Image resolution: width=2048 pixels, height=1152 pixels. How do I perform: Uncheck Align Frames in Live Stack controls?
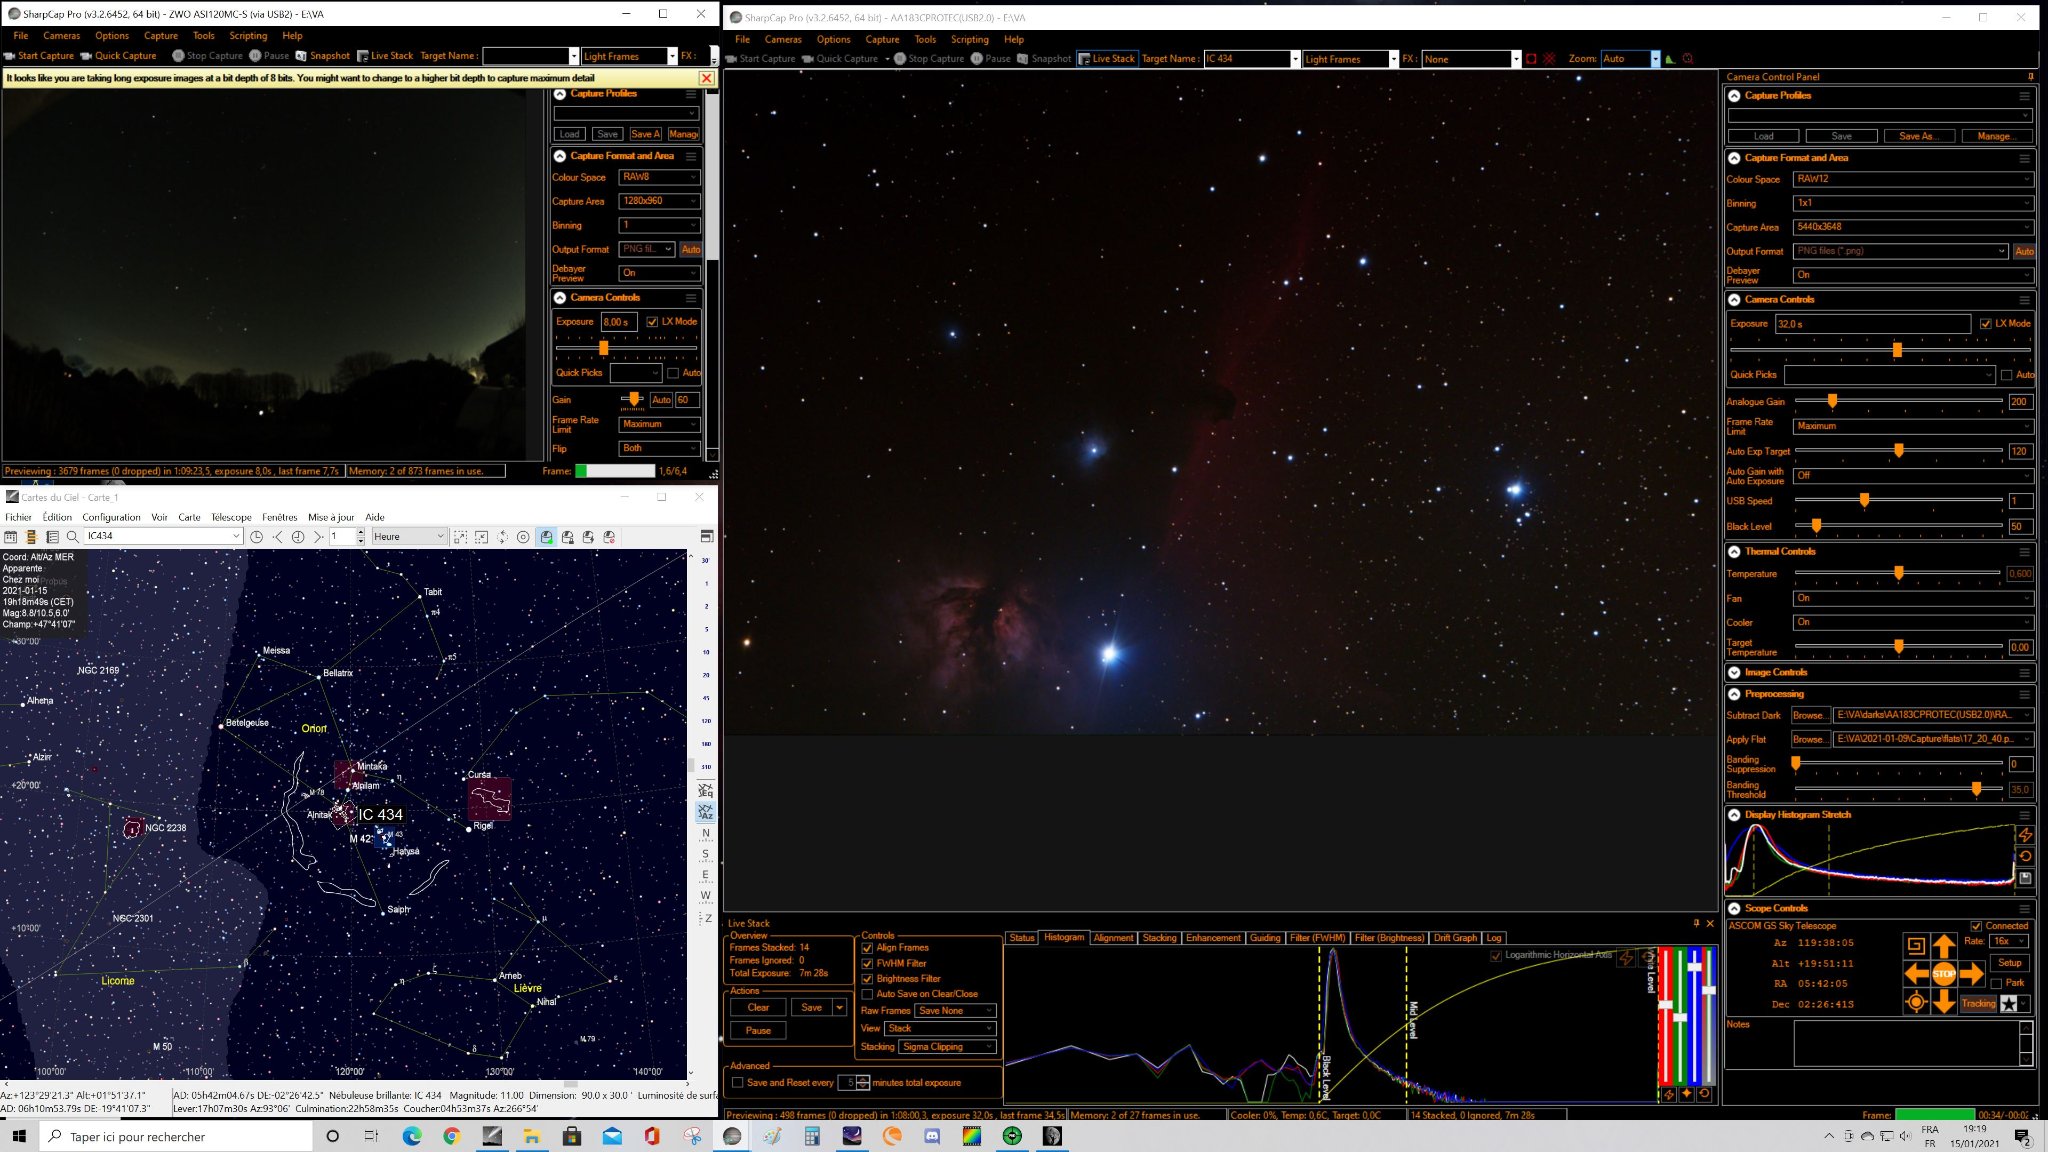pos(867,948)
